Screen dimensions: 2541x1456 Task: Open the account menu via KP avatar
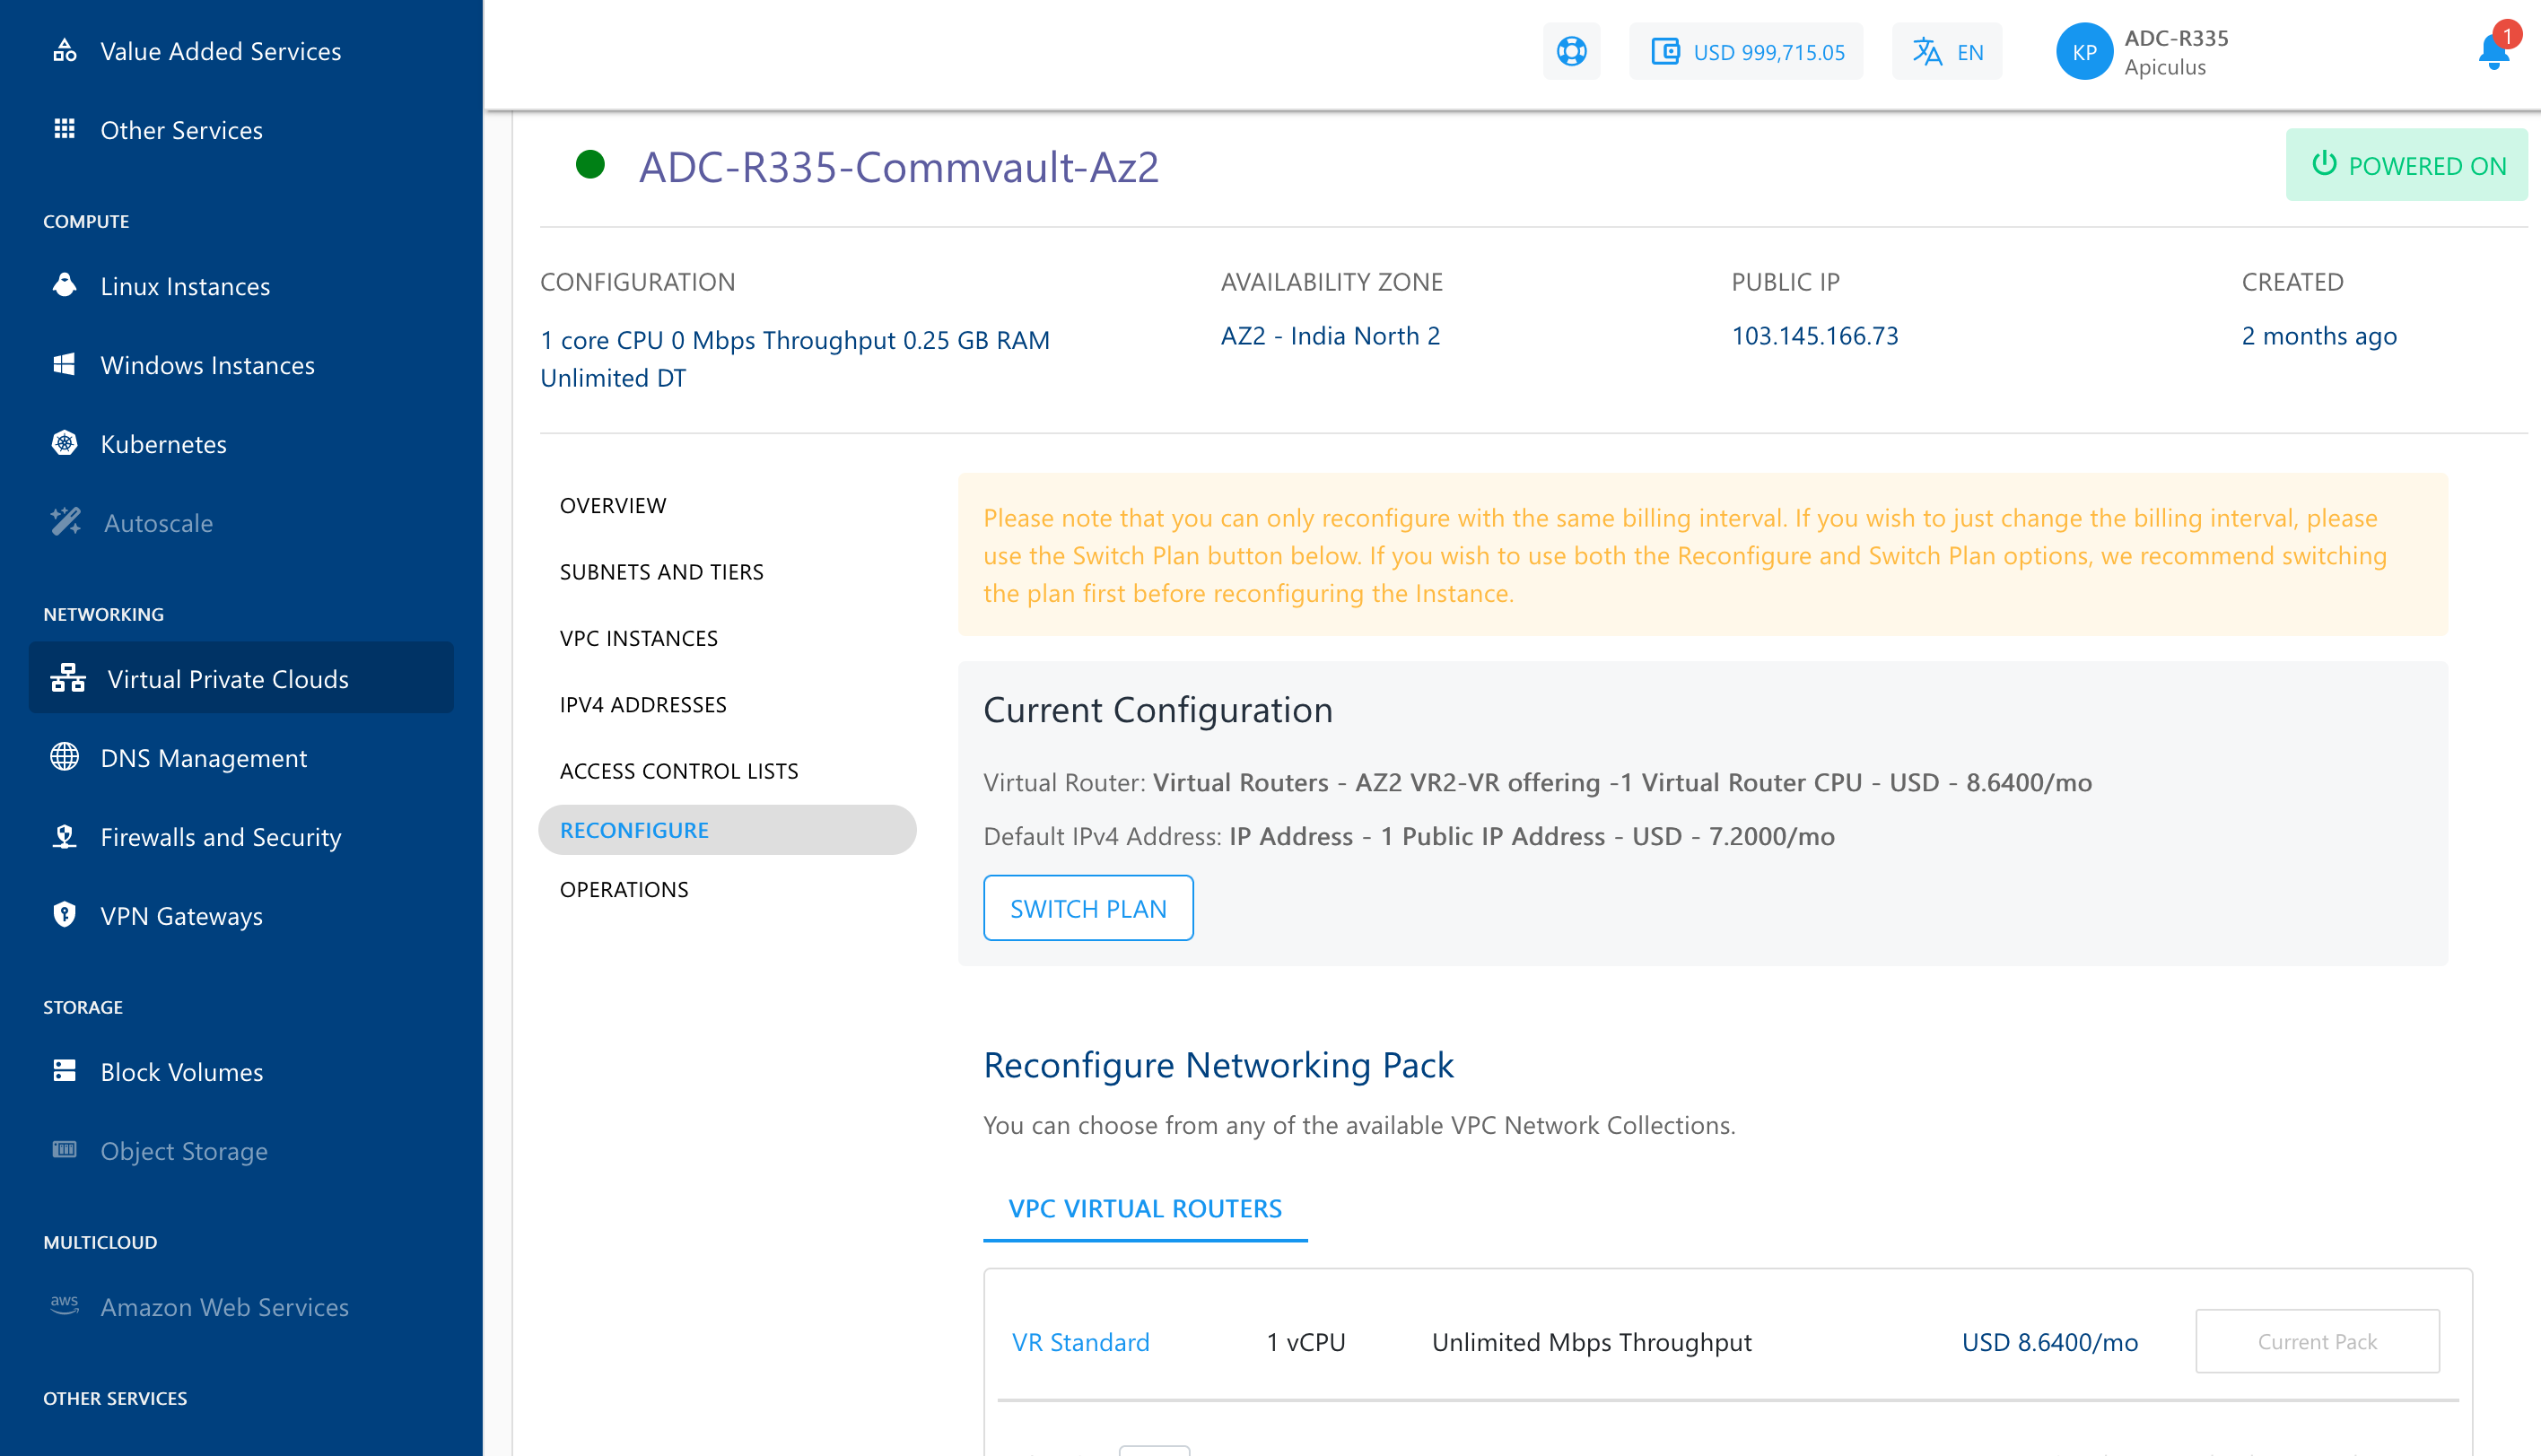coord(2084,51)
